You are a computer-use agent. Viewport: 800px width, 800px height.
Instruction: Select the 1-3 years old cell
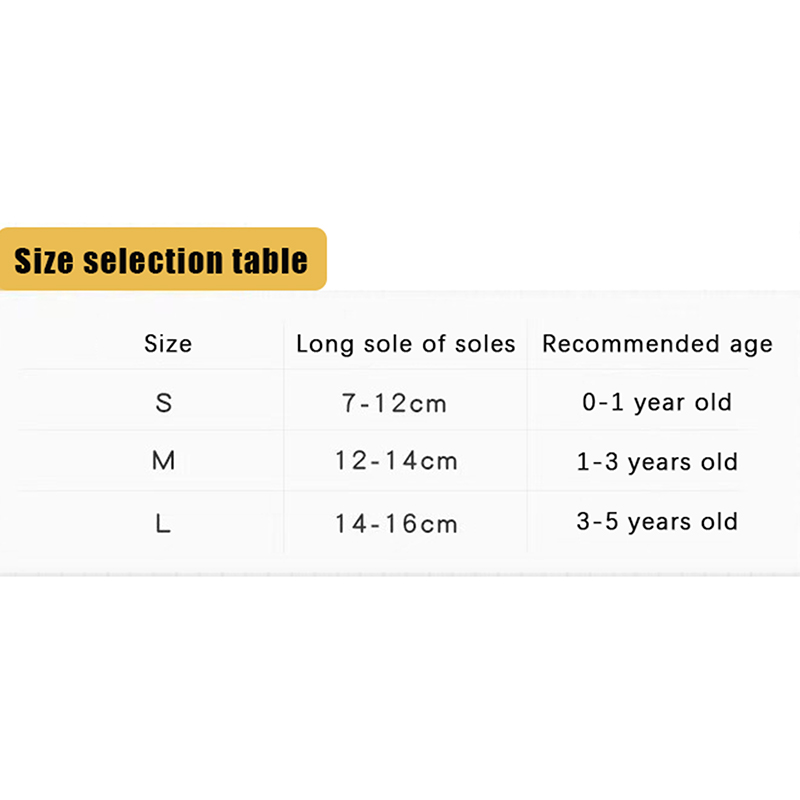click(x=657, y=463)
